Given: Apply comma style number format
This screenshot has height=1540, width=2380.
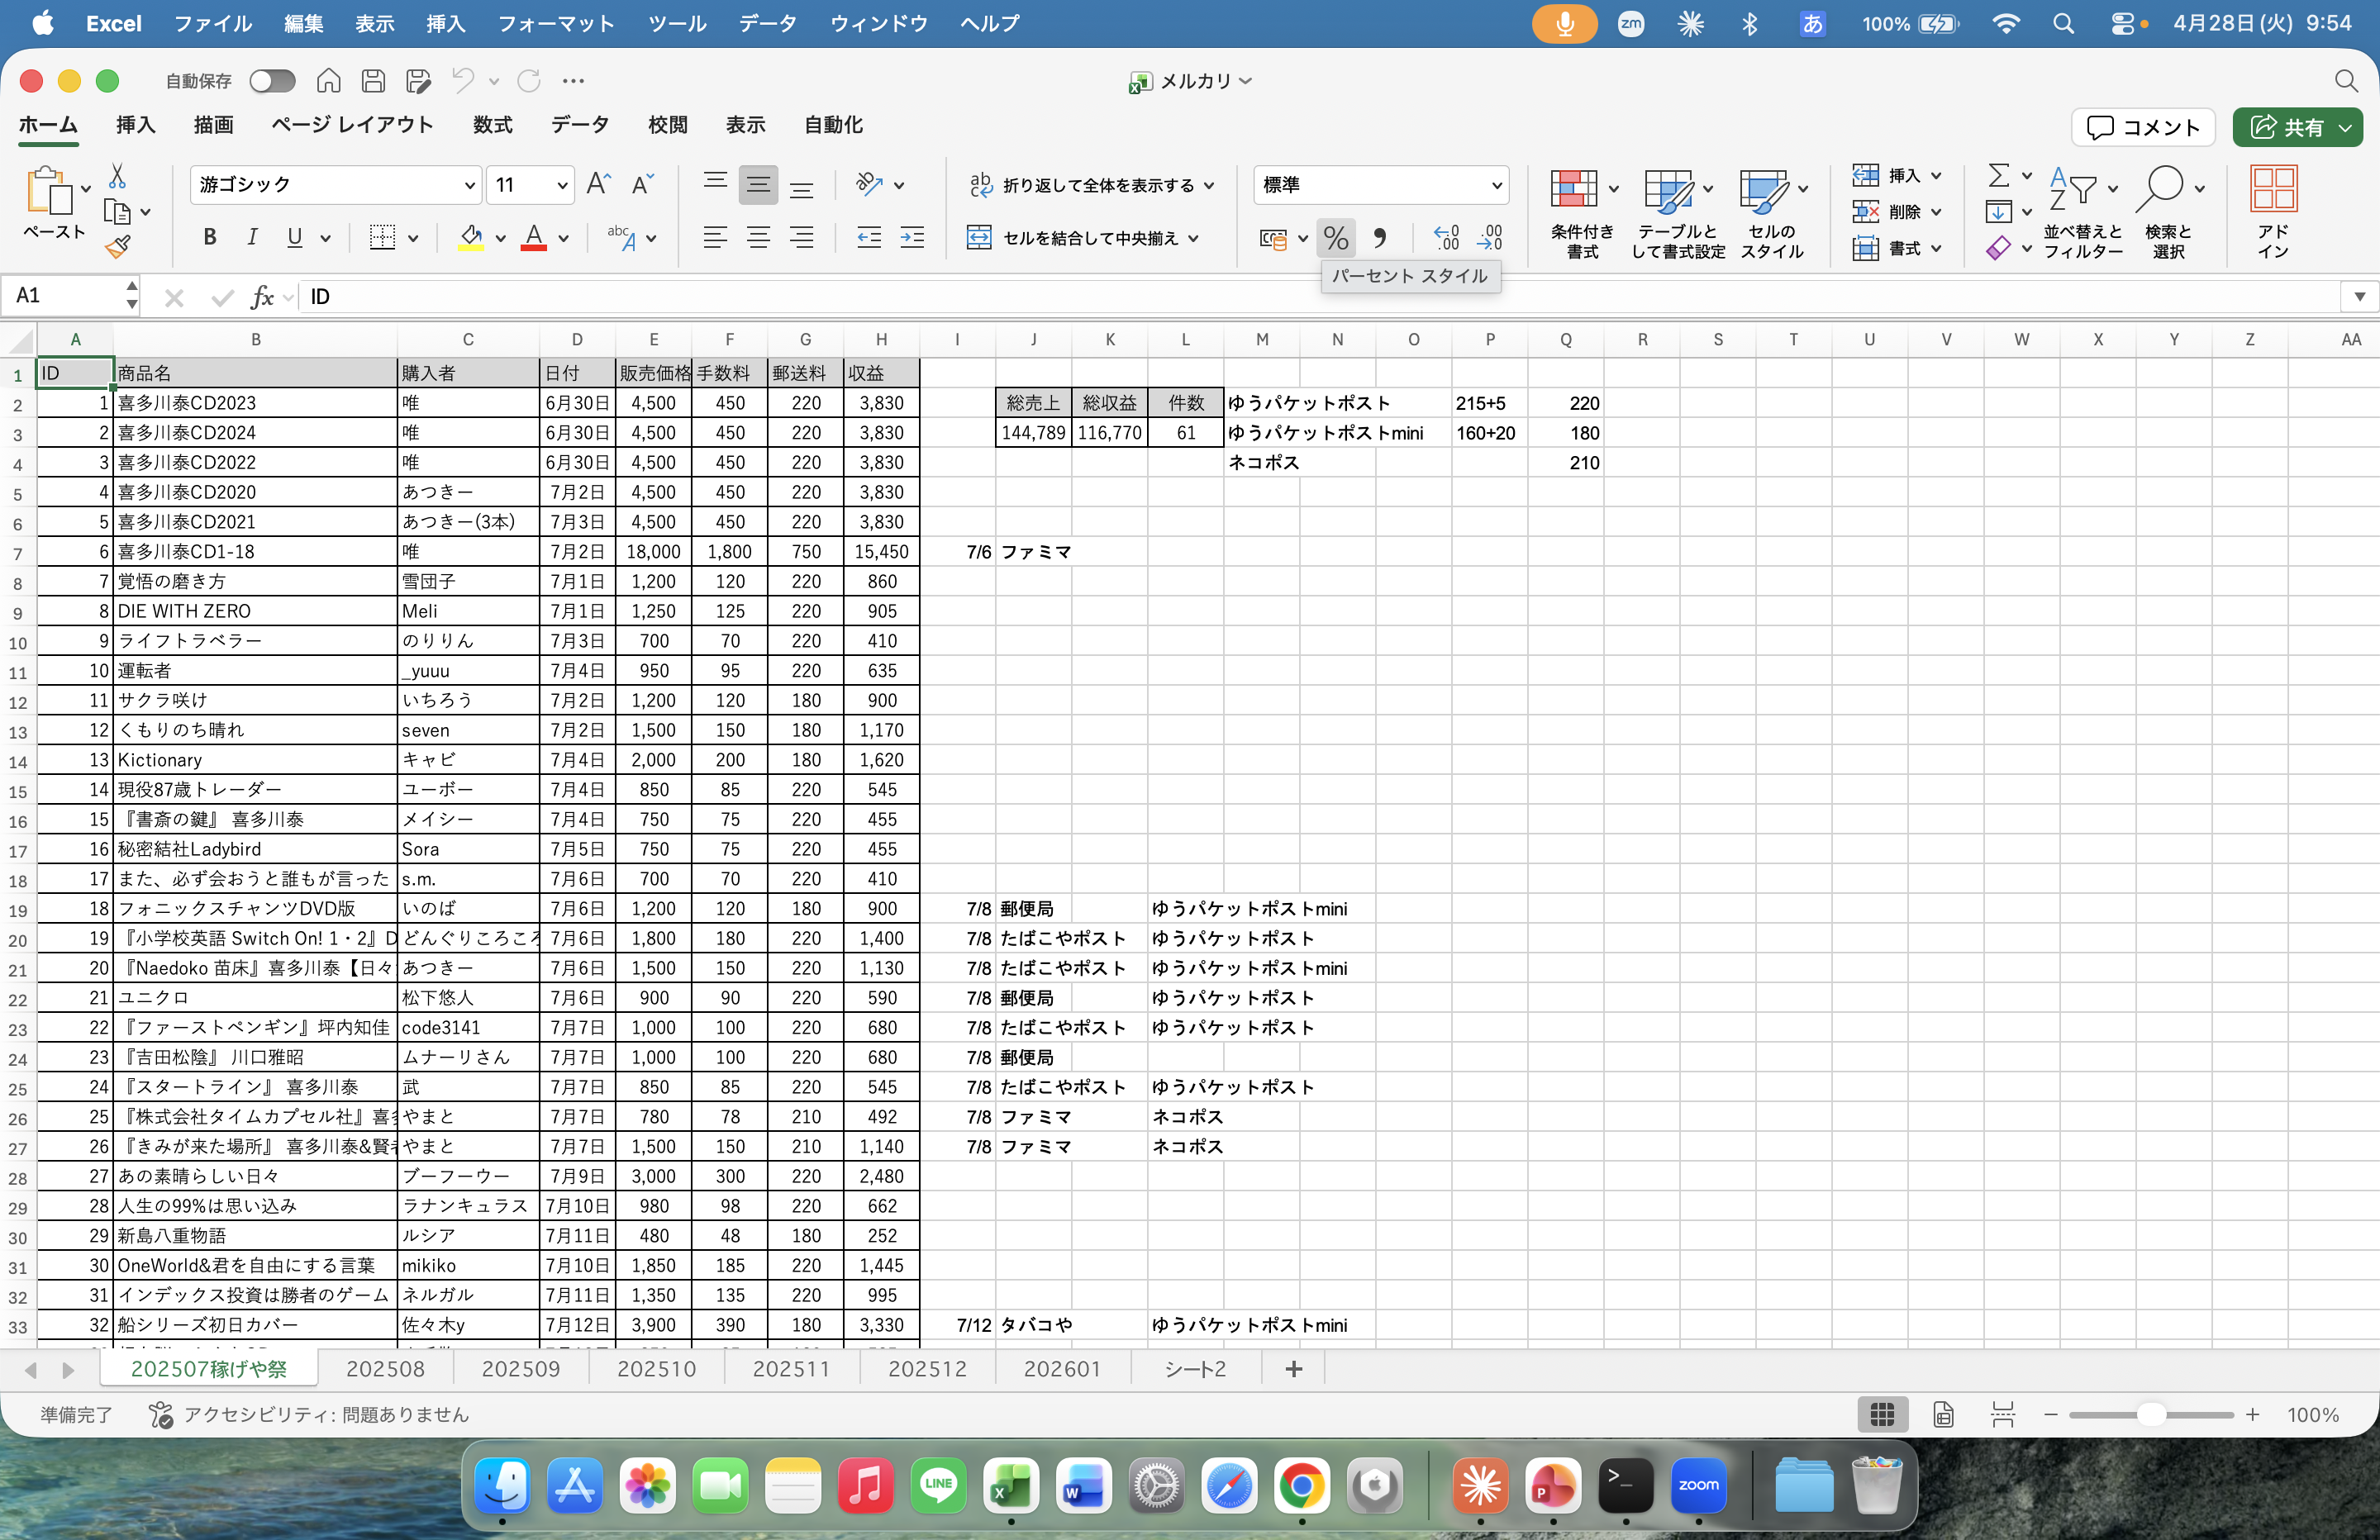Looking at the screenshot, I should [1380, 238].
